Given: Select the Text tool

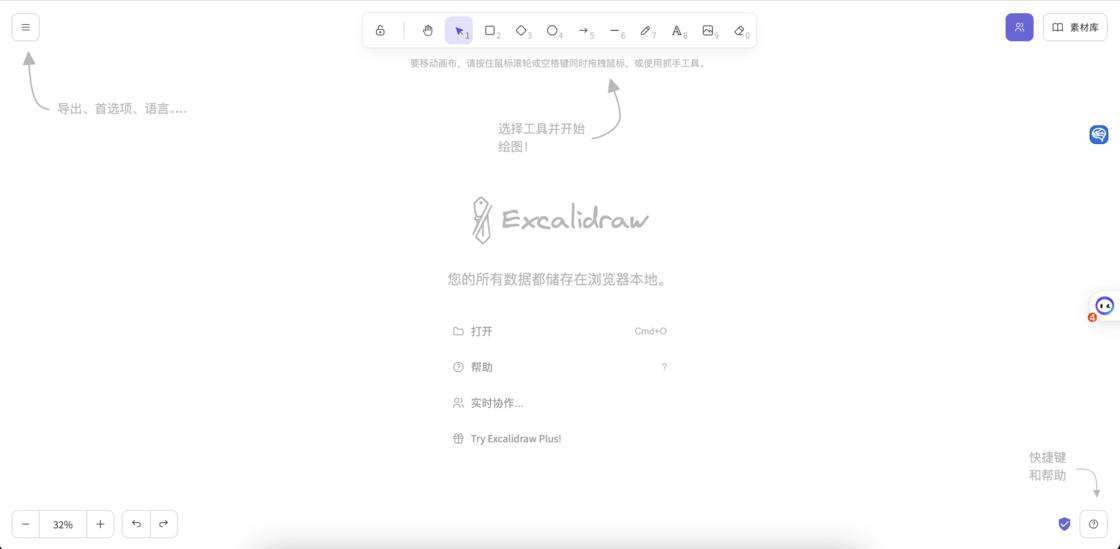Looking at the screenshot, I should 677,31.
